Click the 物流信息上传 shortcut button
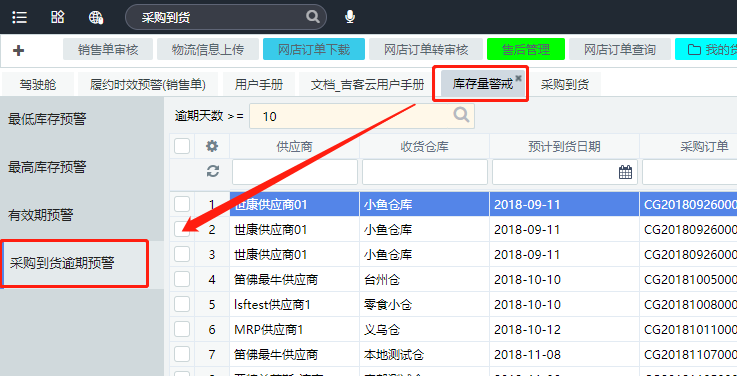Viewport: 737px width, 376px height. (208, 49)
